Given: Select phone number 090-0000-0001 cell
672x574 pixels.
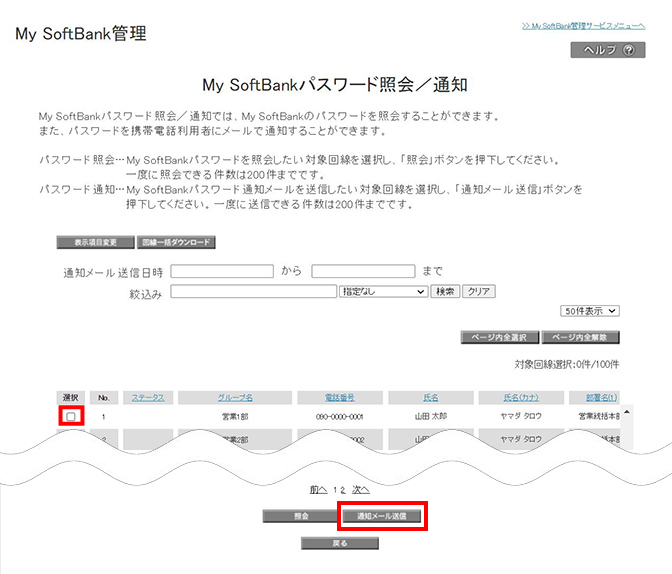Looking at the screenshot, I should (x=339, y=416).
